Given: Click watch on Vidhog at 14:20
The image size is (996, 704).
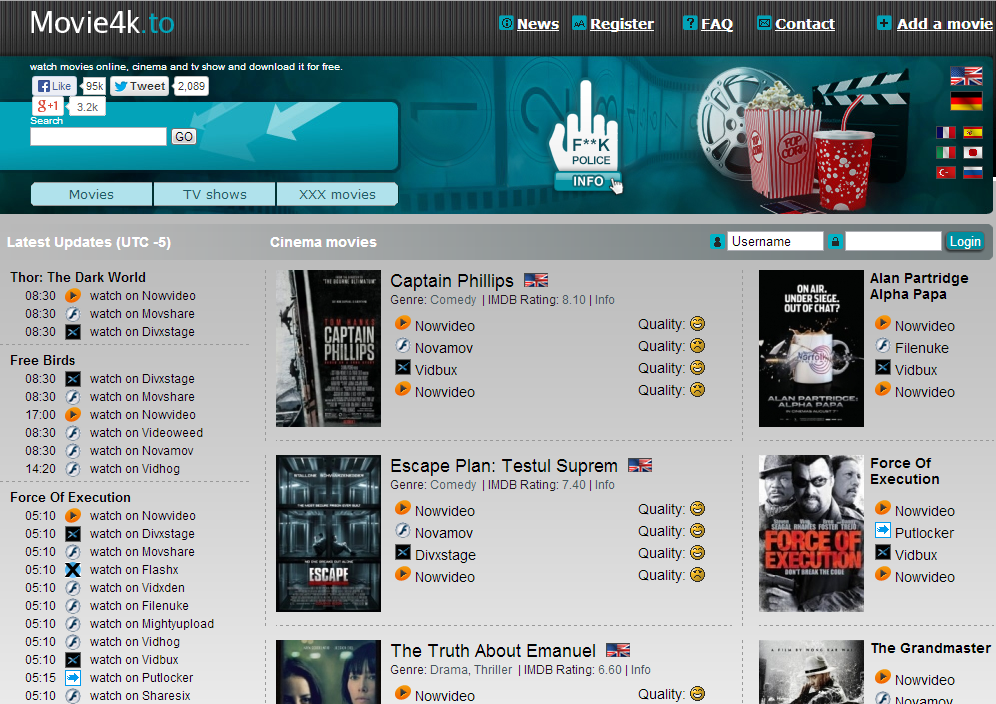Looking at the screenshot, I should [x=135, y=469].
